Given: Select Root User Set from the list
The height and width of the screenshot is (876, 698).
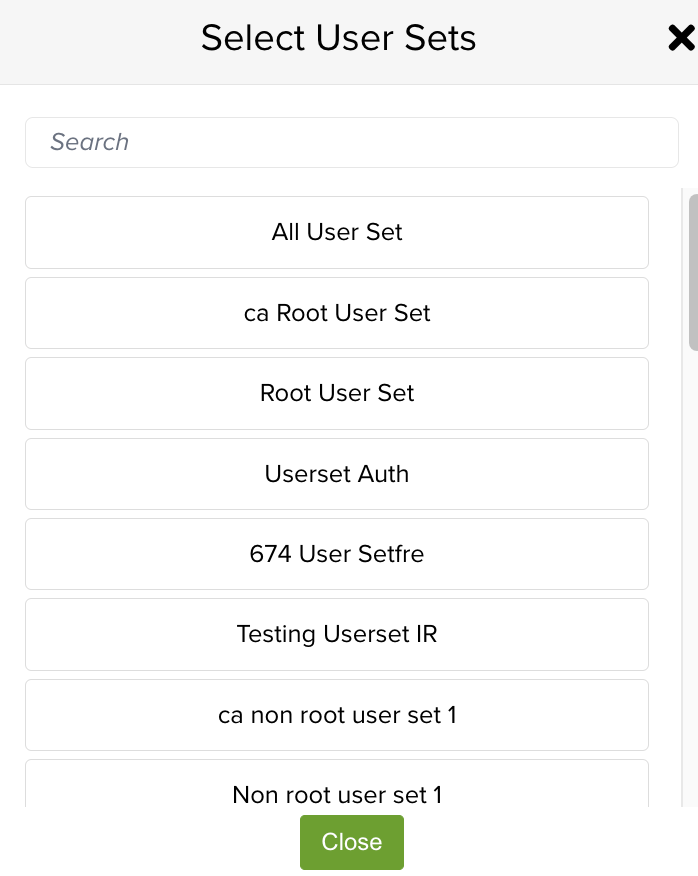Looking at the screenshot, I should [x=337, y=393].
